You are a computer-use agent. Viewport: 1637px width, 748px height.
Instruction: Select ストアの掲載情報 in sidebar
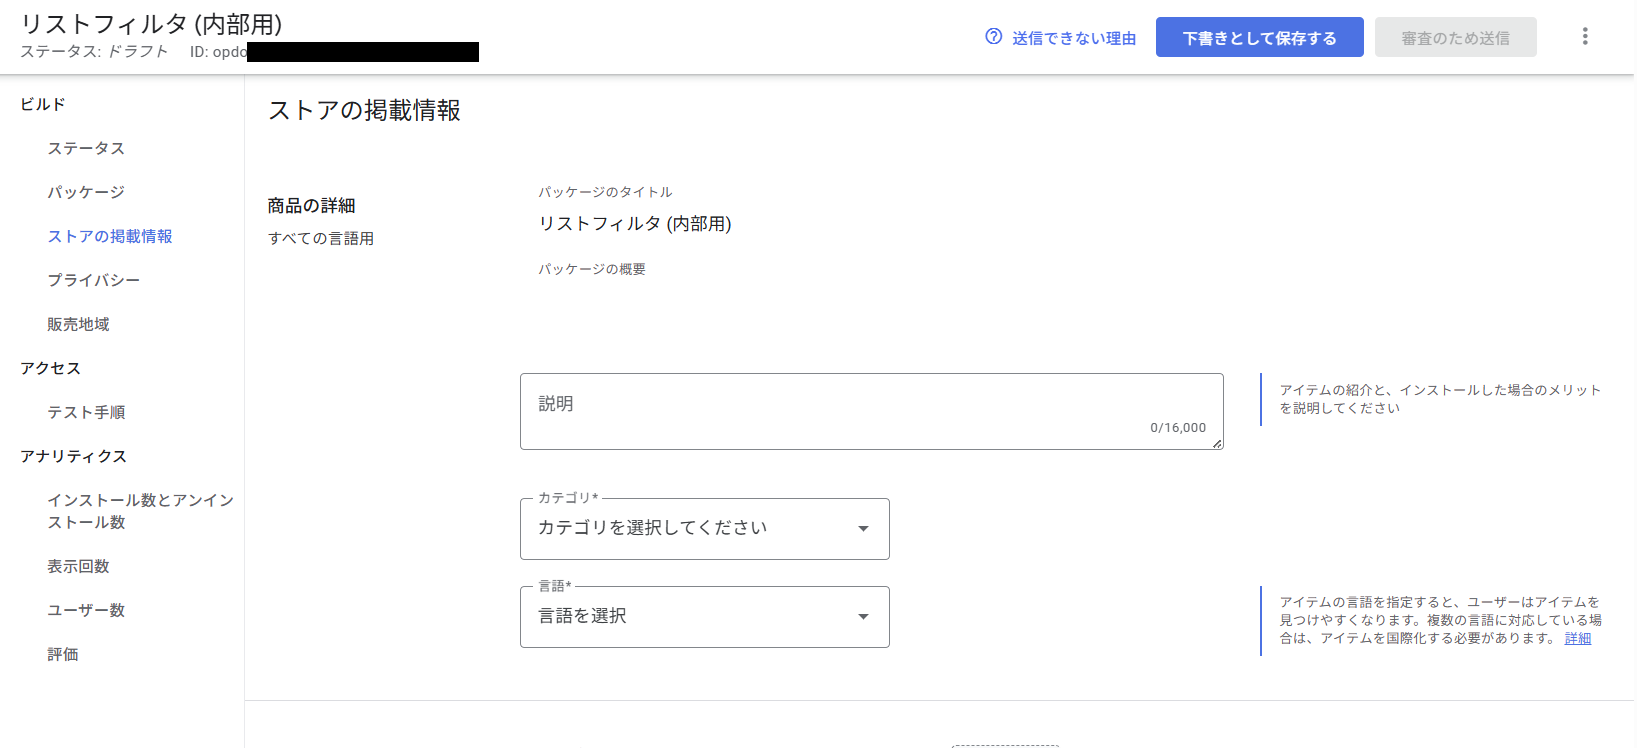click(x=110, y=236)
